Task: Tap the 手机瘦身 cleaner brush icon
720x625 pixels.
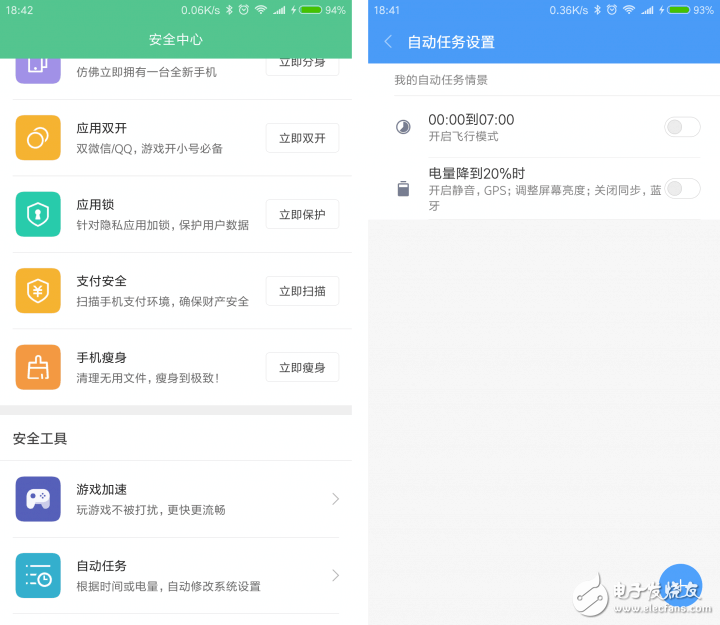Action: tap(38, 367)
